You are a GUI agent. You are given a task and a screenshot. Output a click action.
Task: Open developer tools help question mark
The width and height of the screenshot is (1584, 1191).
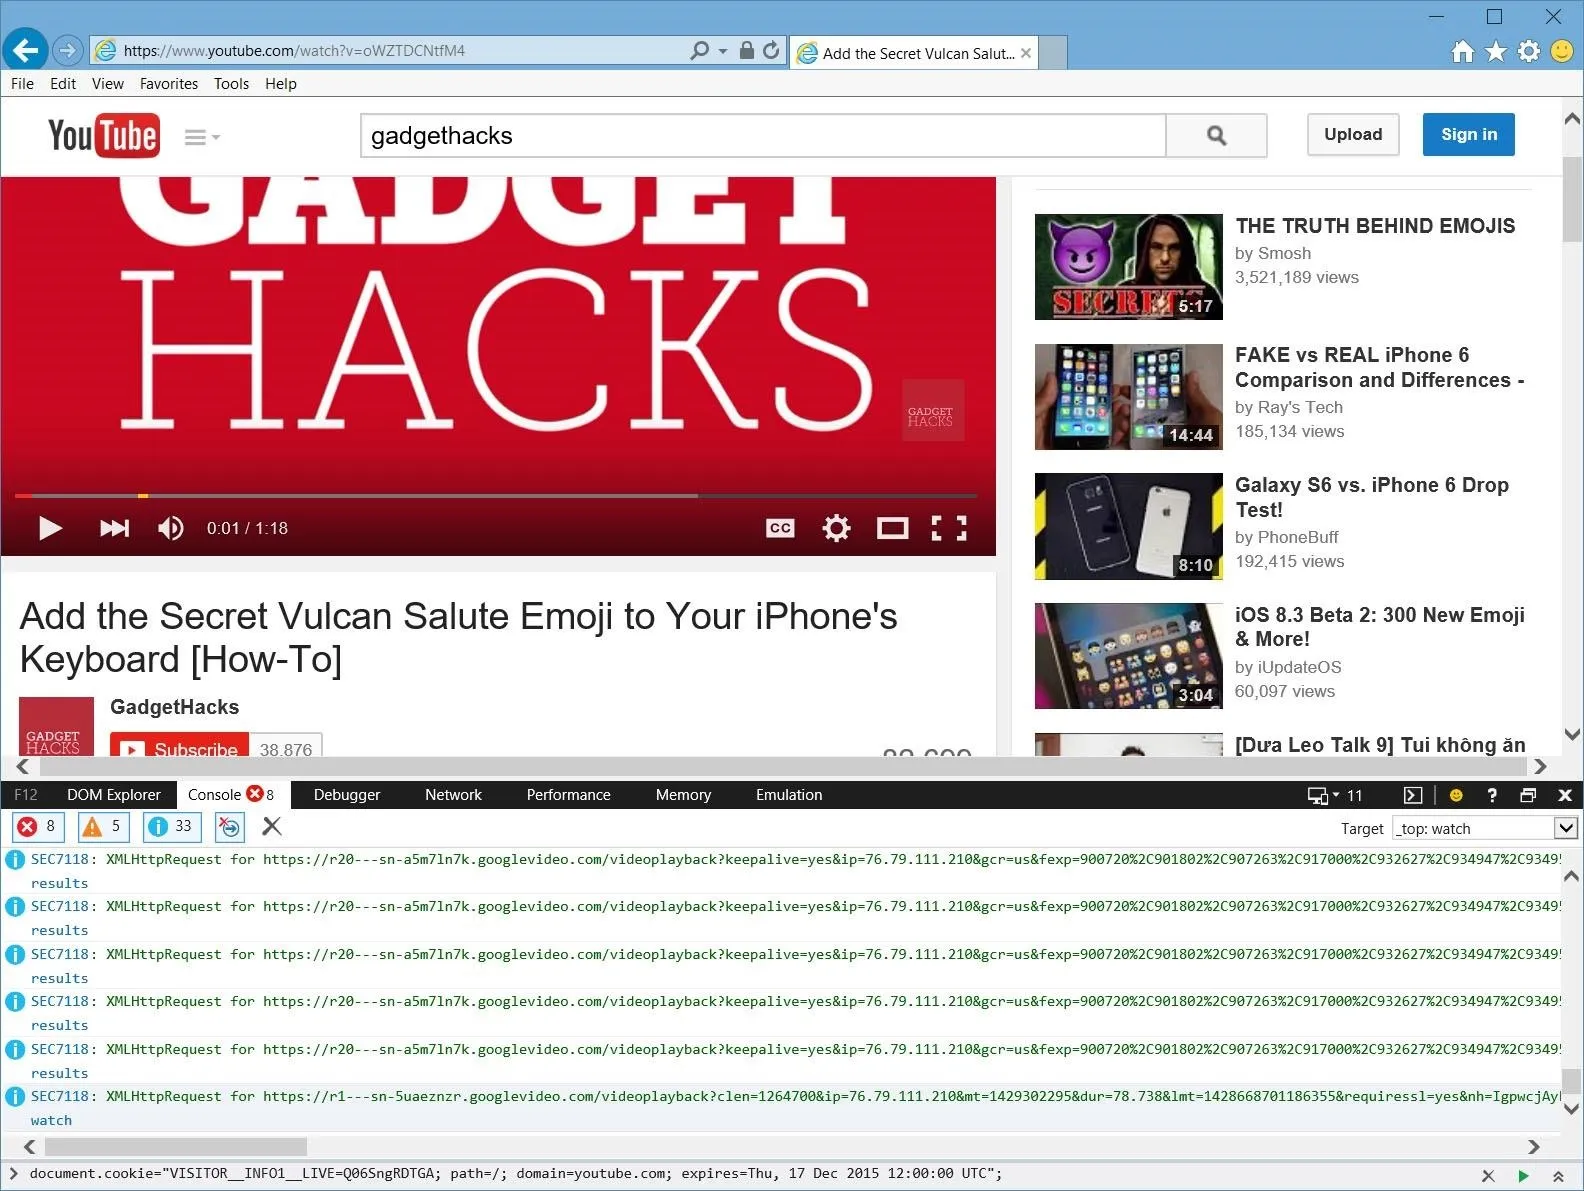(1492, 796)
